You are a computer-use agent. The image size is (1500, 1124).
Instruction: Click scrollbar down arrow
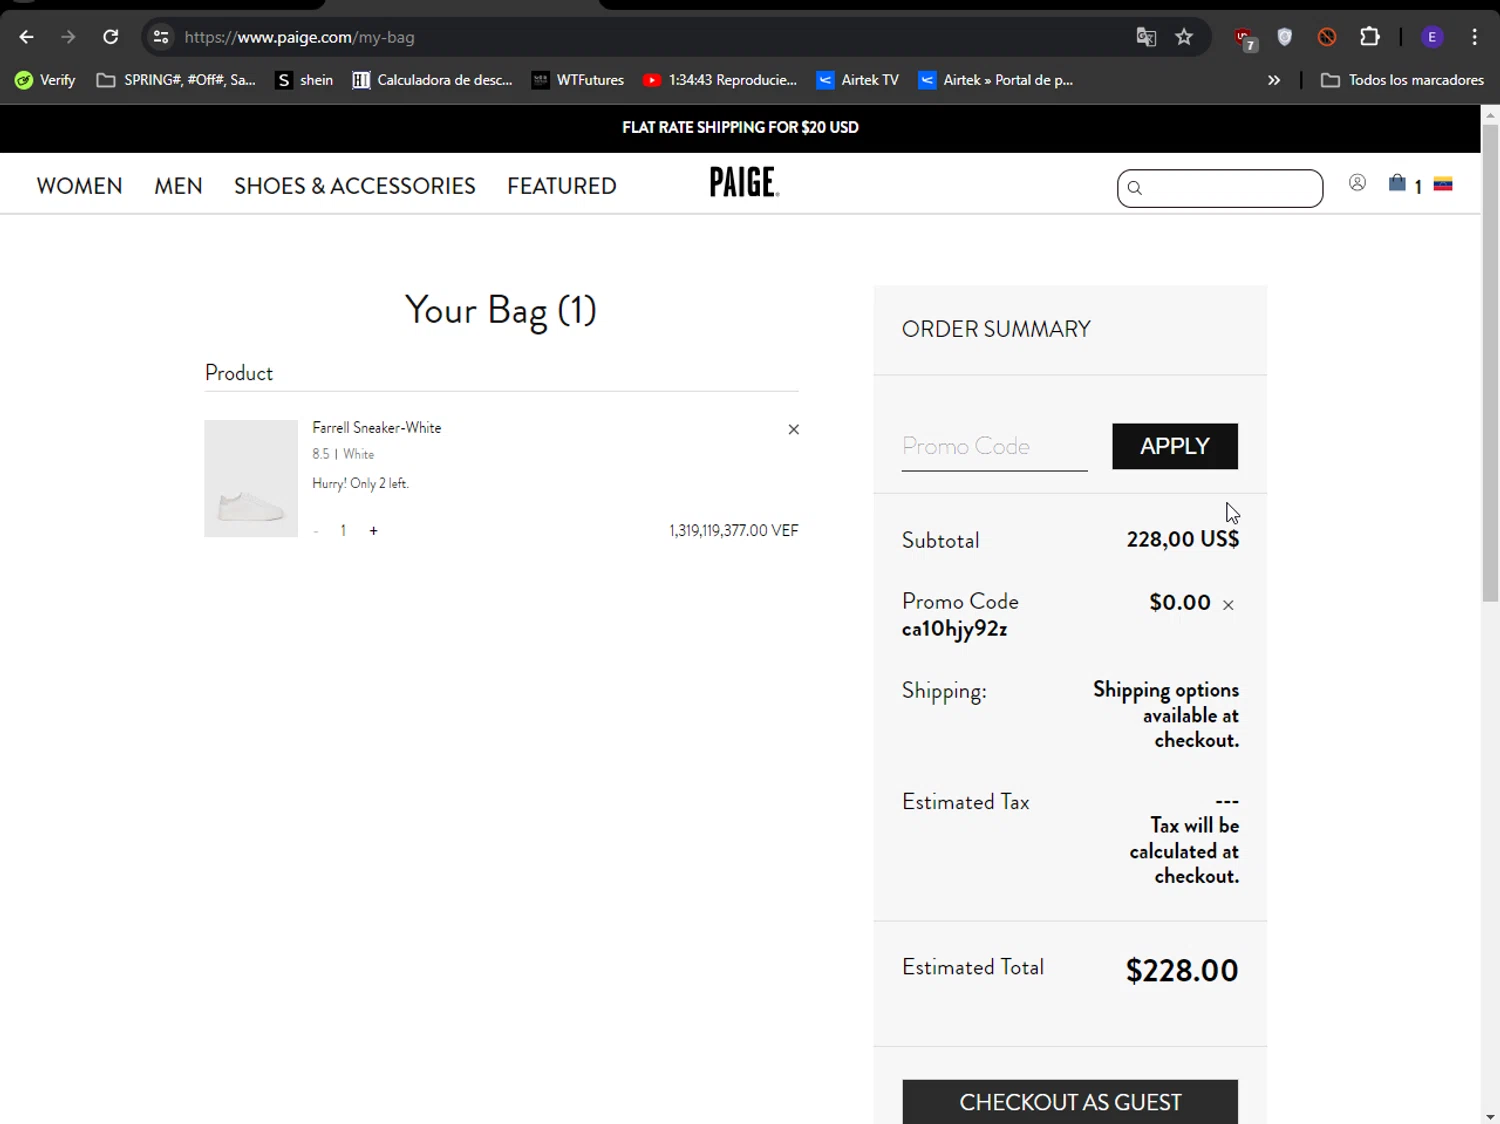tap(1490, 1115)
